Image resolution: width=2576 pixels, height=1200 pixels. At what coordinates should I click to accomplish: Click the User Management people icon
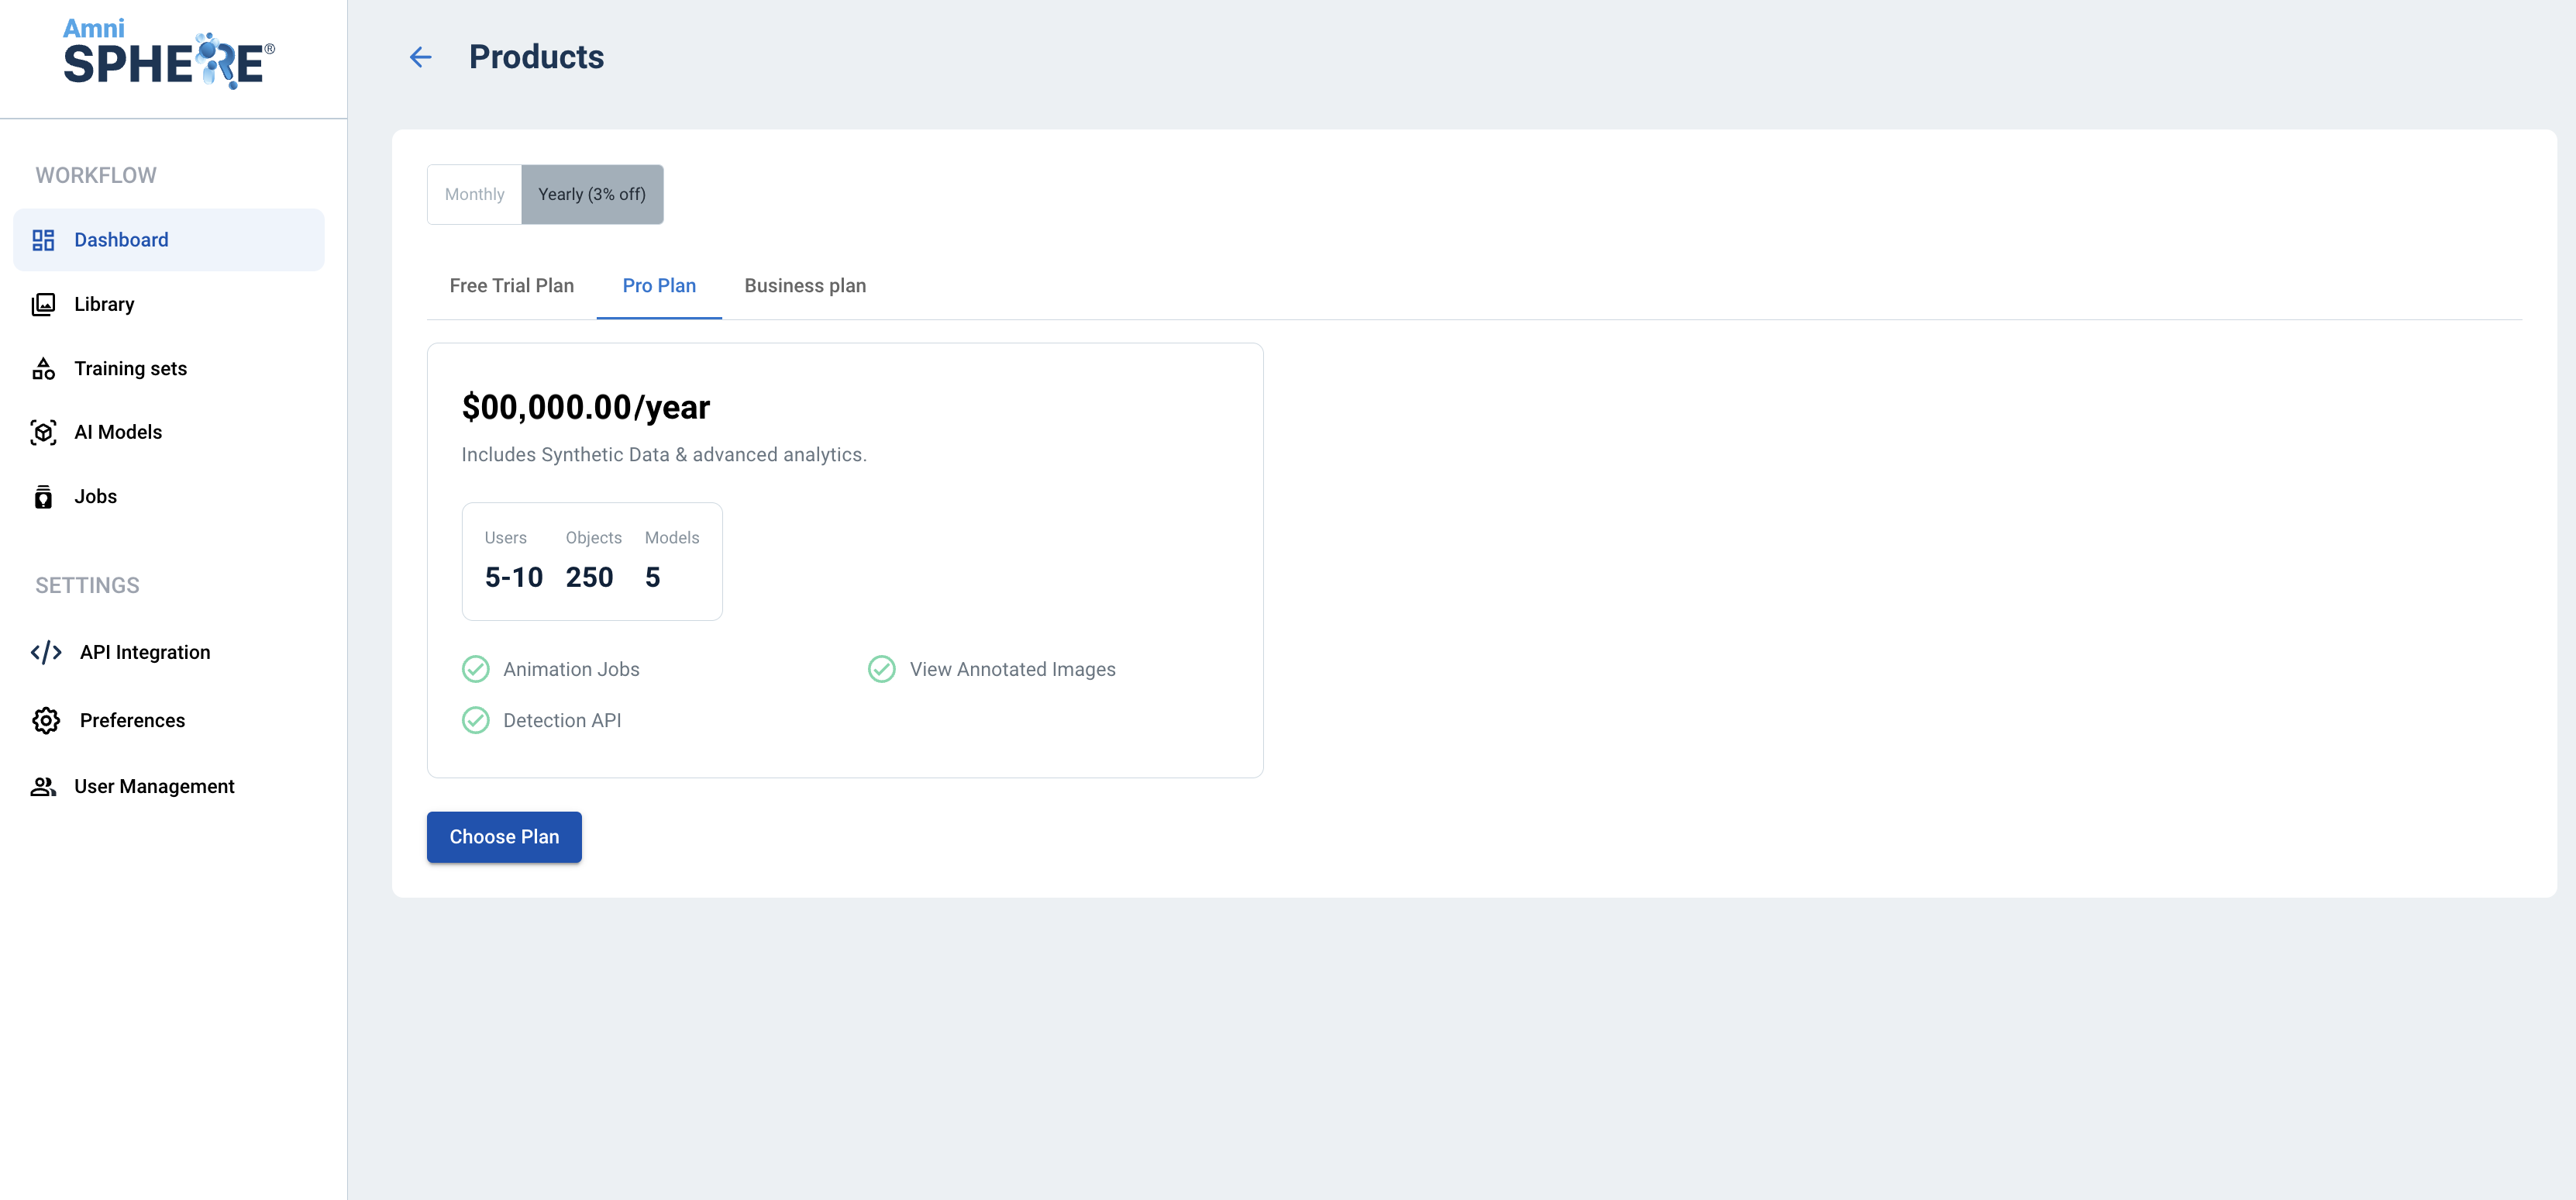click(43, 787)
